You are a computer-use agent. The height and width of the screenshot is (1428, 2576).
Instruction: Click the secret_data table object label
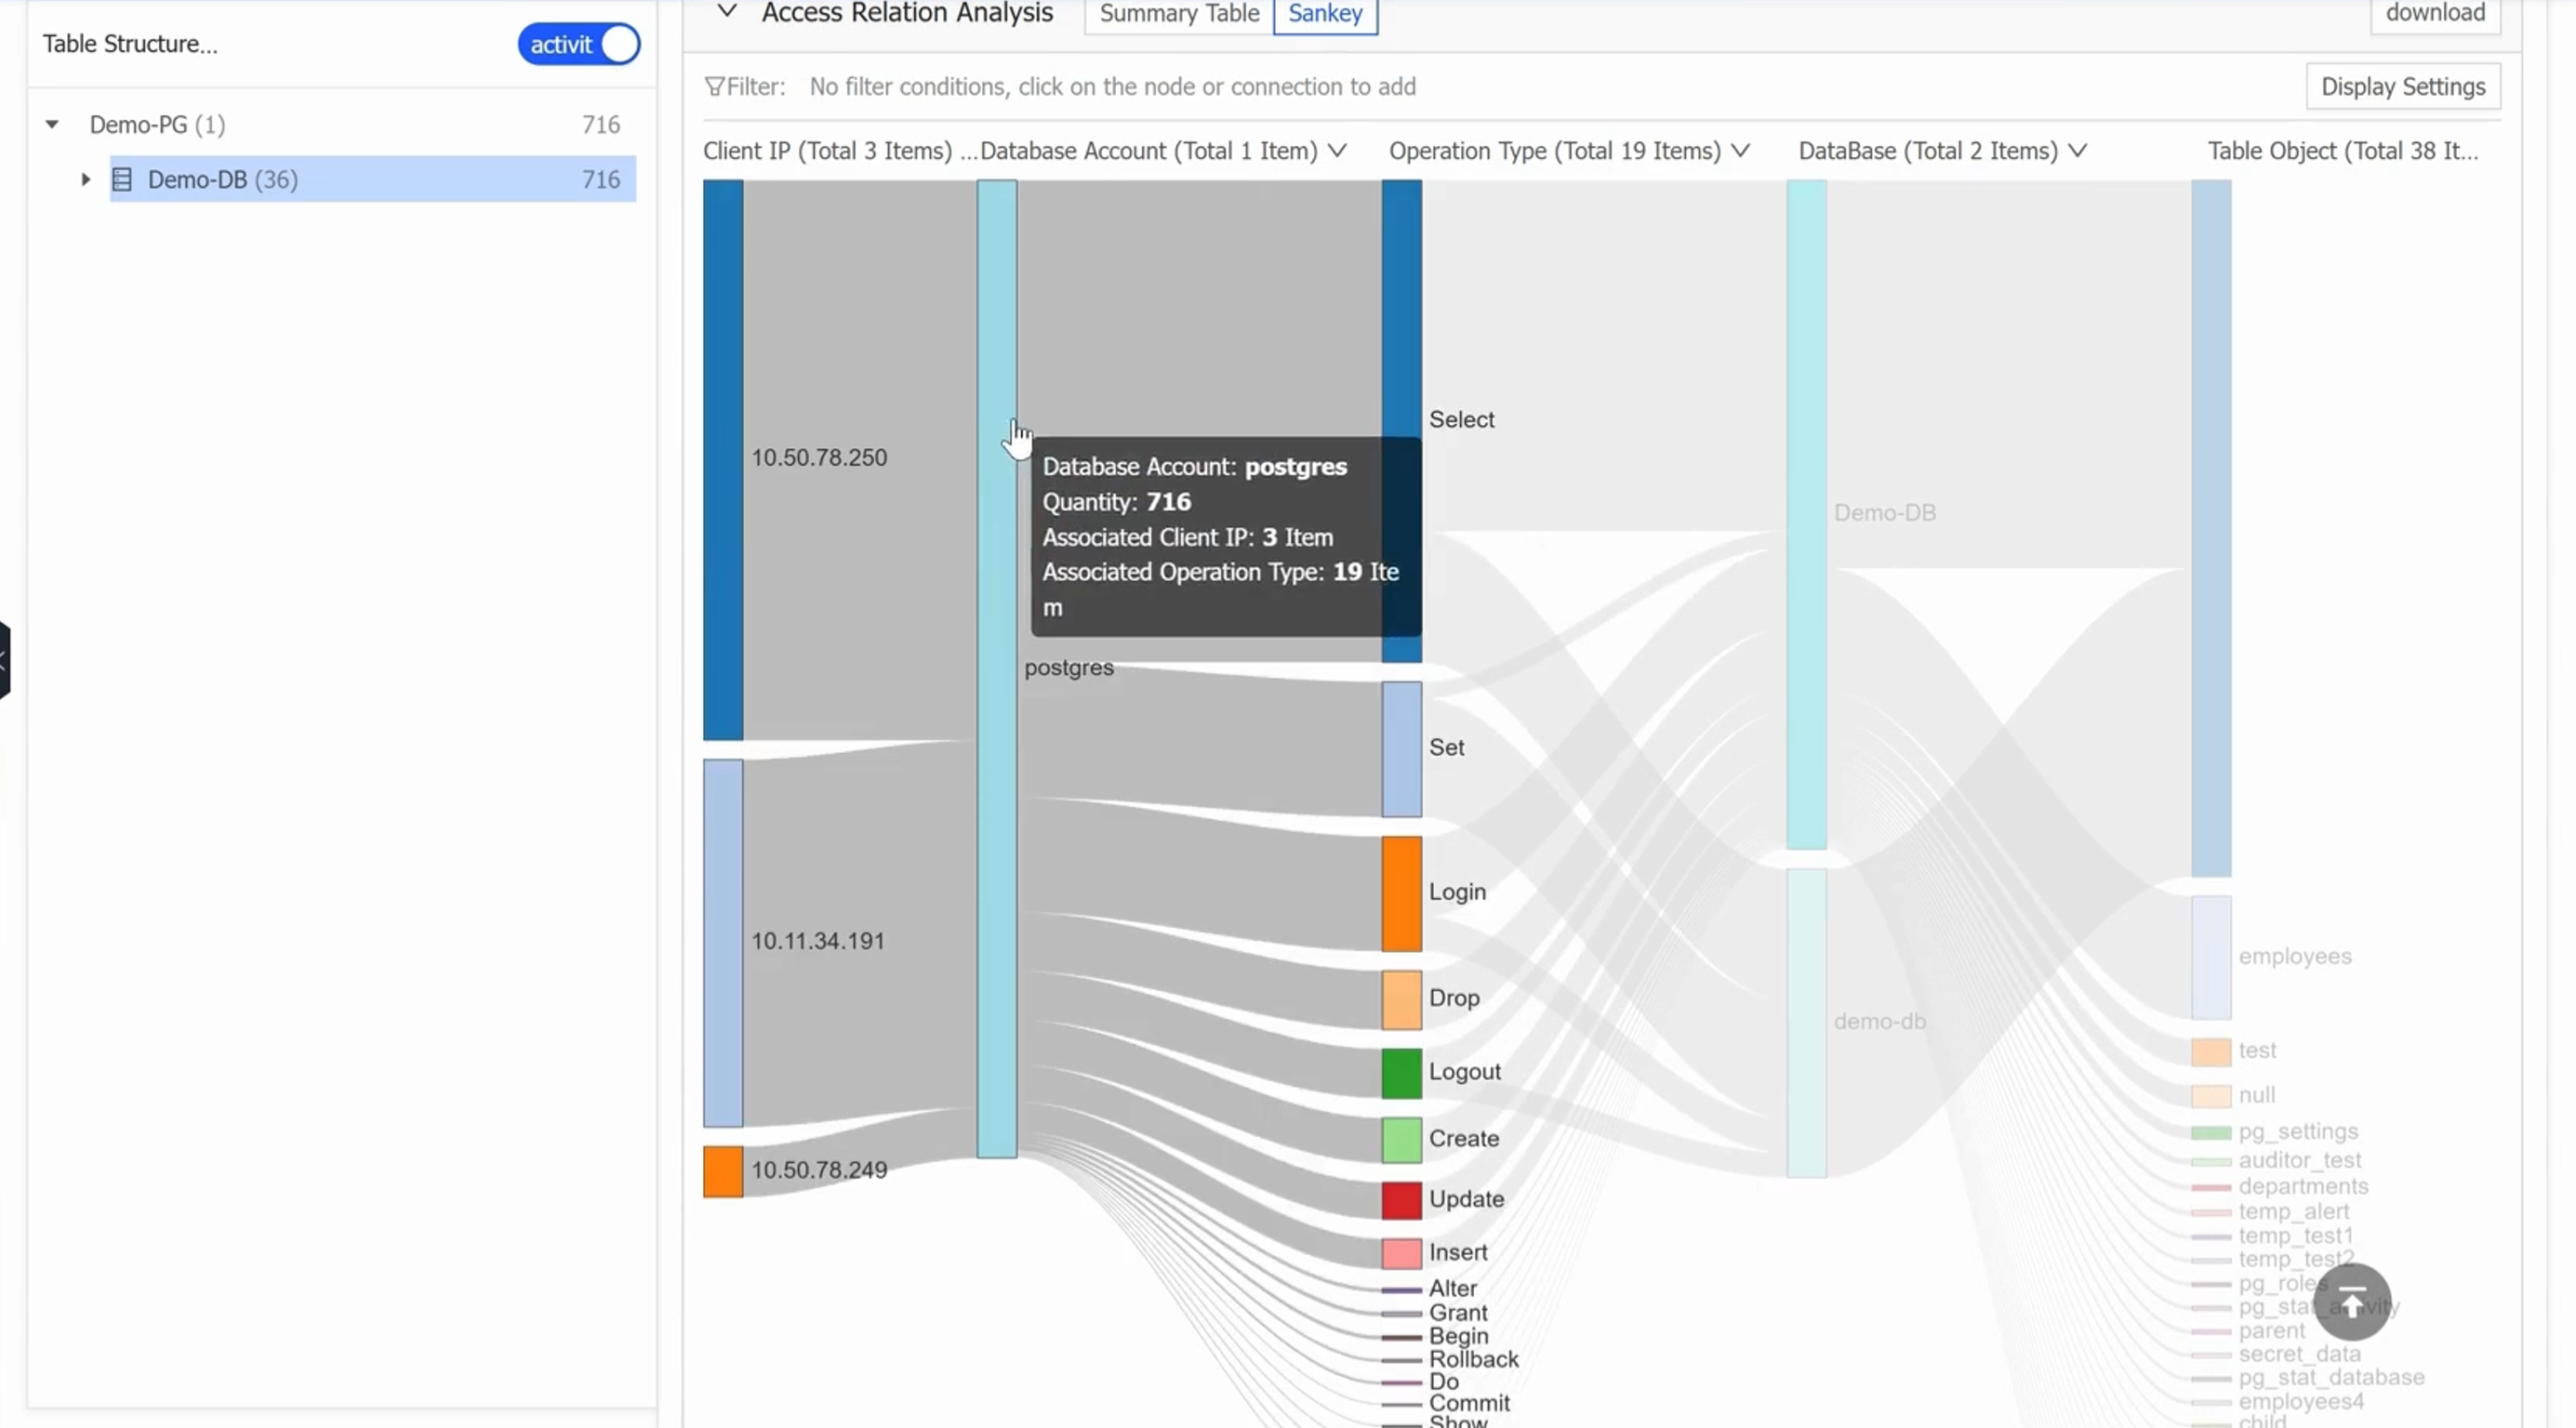pyautogui.click(x=2299, y=1355)
